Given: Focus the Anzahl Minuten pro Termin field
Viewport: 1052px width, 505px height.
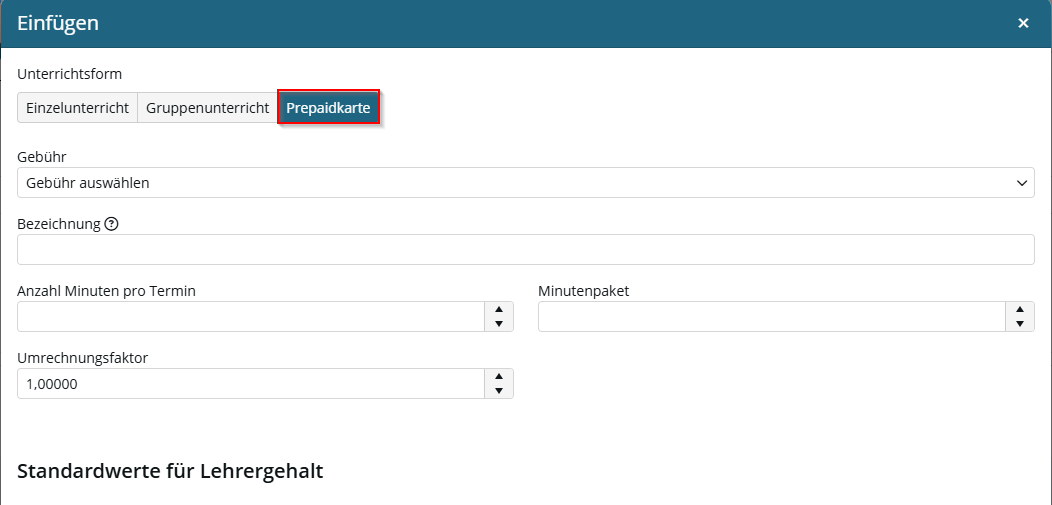Looking at the screenshot, I should coord(251,317).
